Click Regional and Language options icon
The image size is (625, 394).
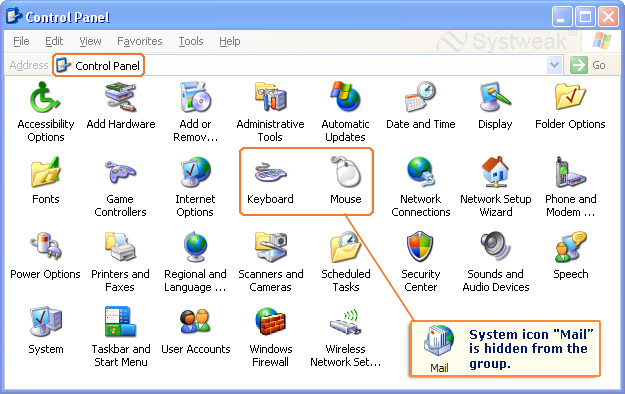[x=195, y=247]
